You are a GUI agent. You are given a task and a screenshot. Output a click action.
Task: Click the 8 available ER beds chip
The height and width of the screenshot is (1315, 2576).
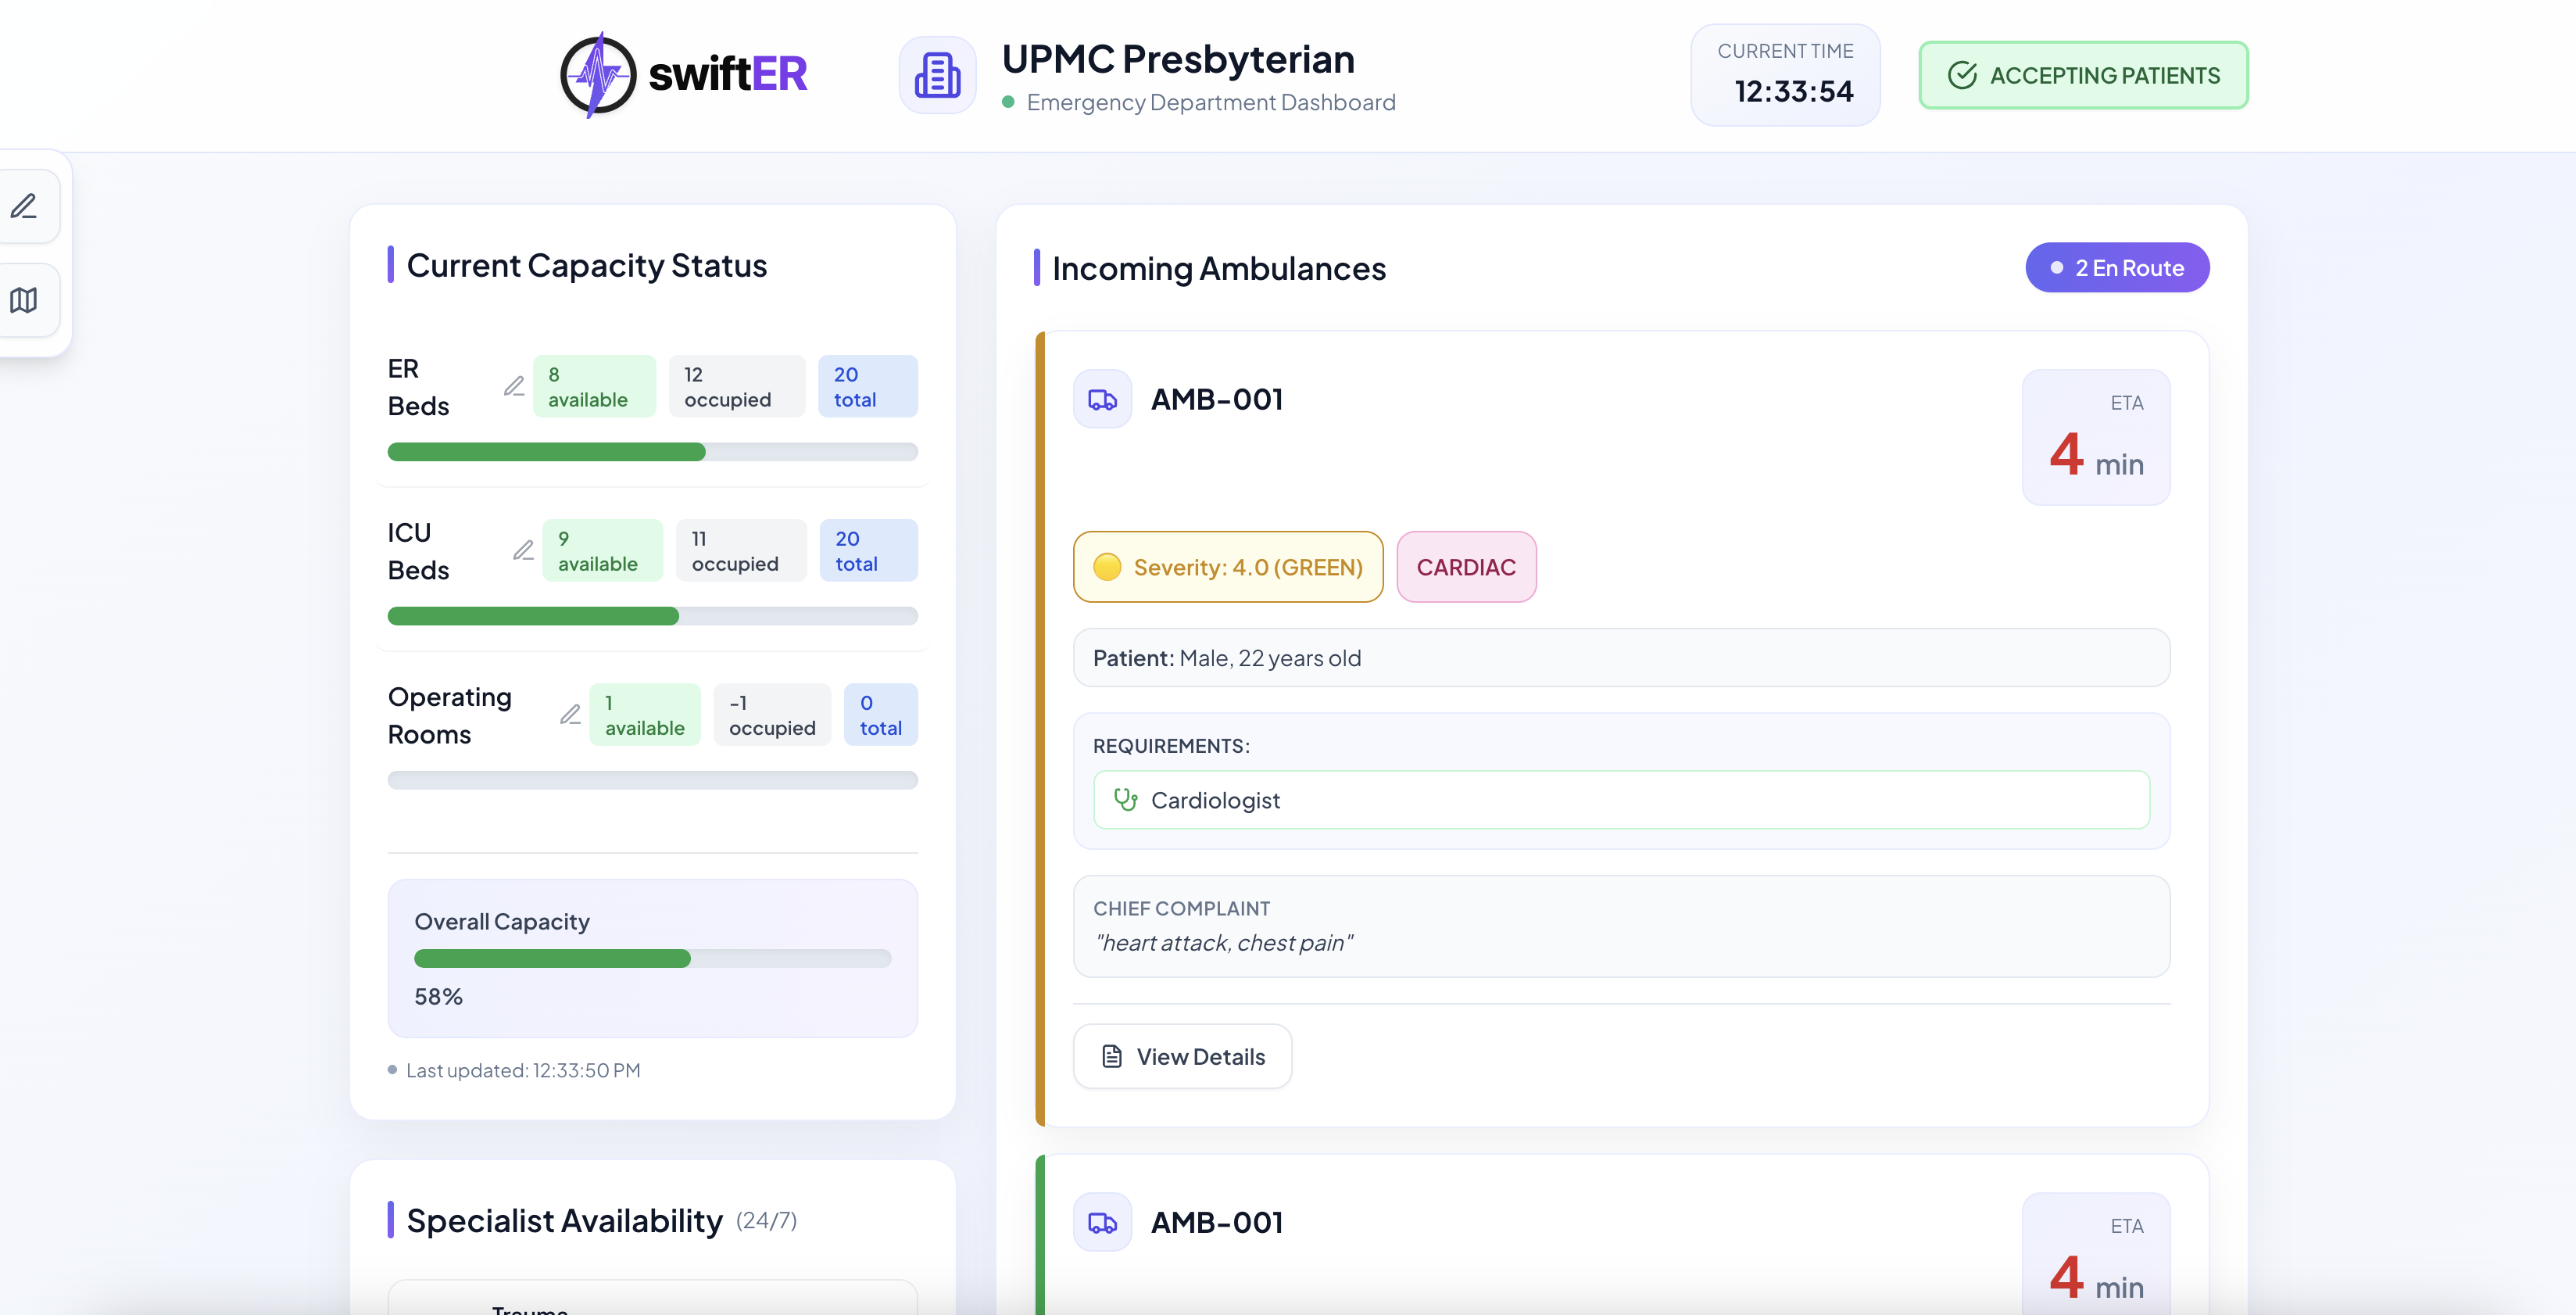[x=594, y=386]
